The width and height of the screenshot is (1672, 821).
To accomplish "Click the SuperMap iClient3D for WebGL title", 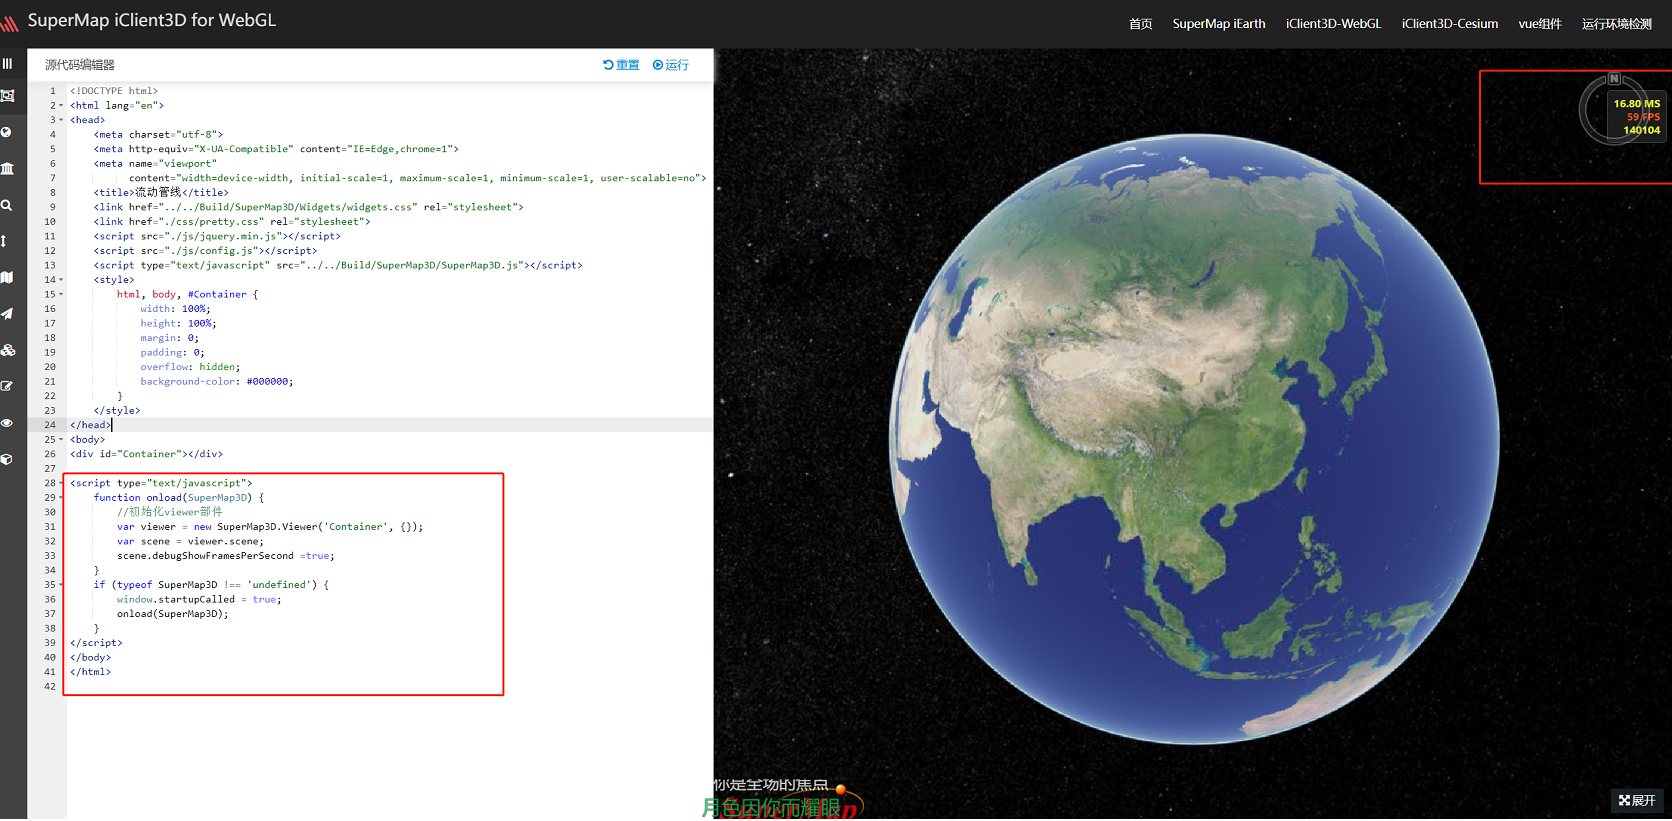I will coord(152,21).
